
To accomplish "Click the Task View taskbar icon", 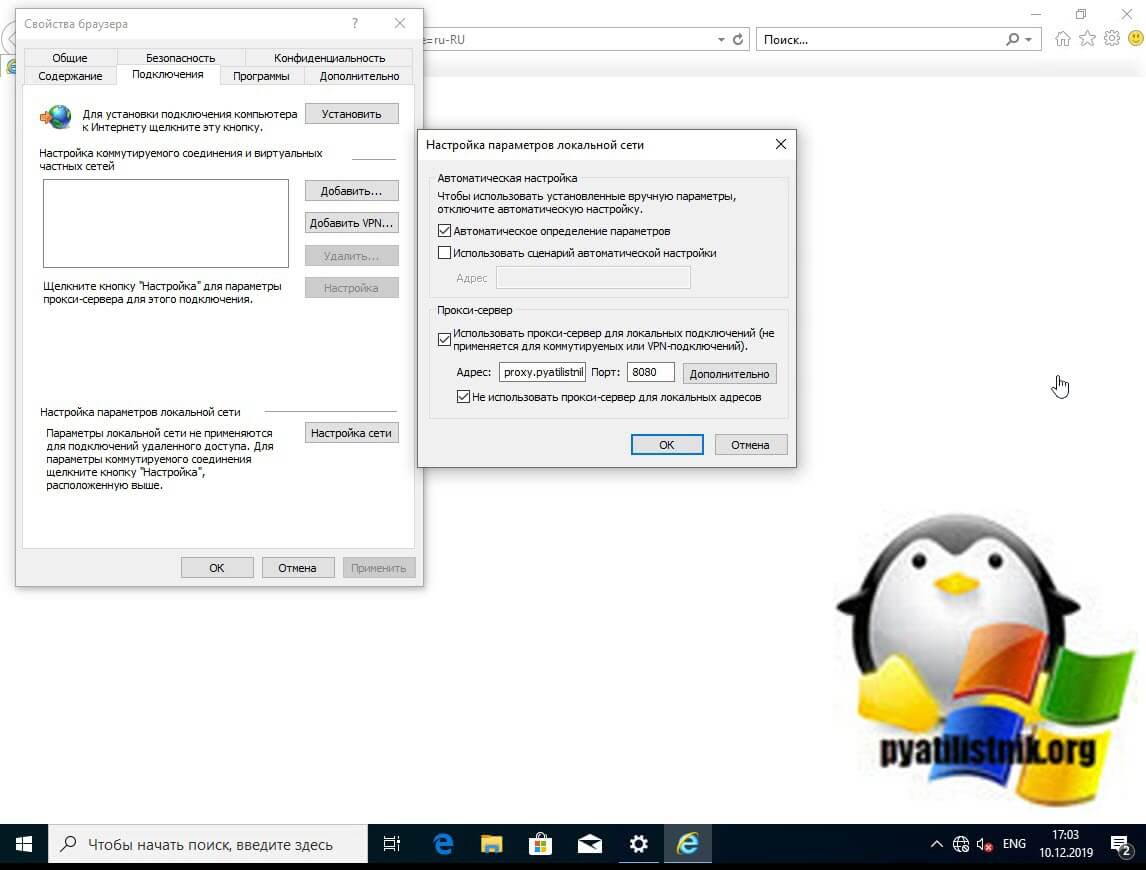I will (x=392, y=844).
